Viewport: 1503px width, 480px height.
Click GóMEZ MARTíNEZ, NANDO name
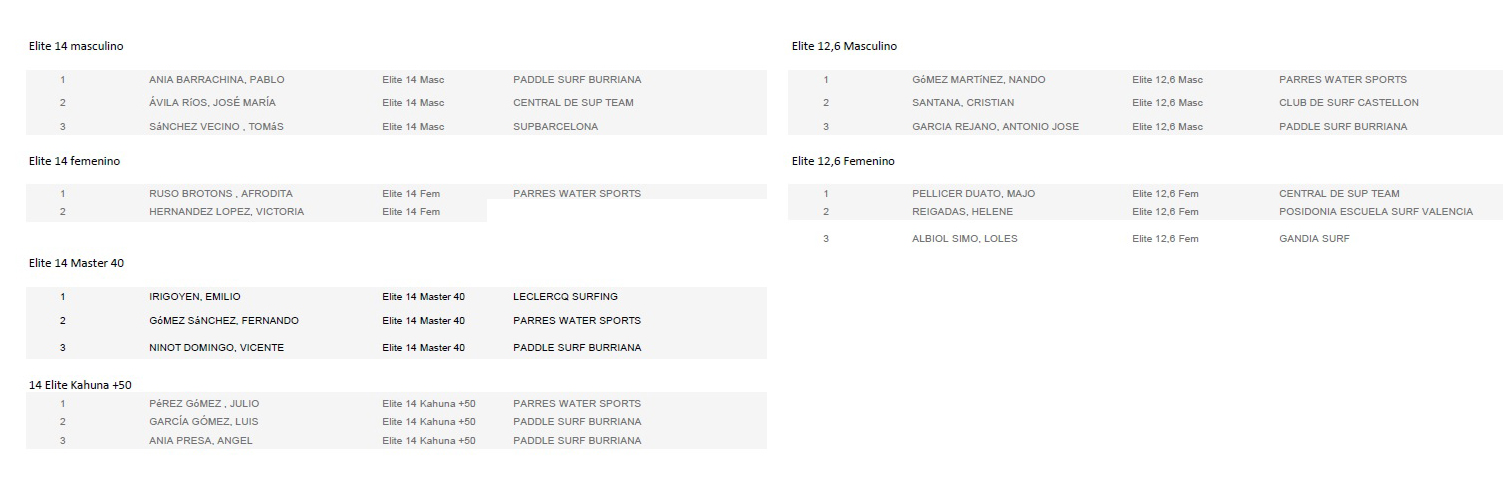click(x=979, y=80)
